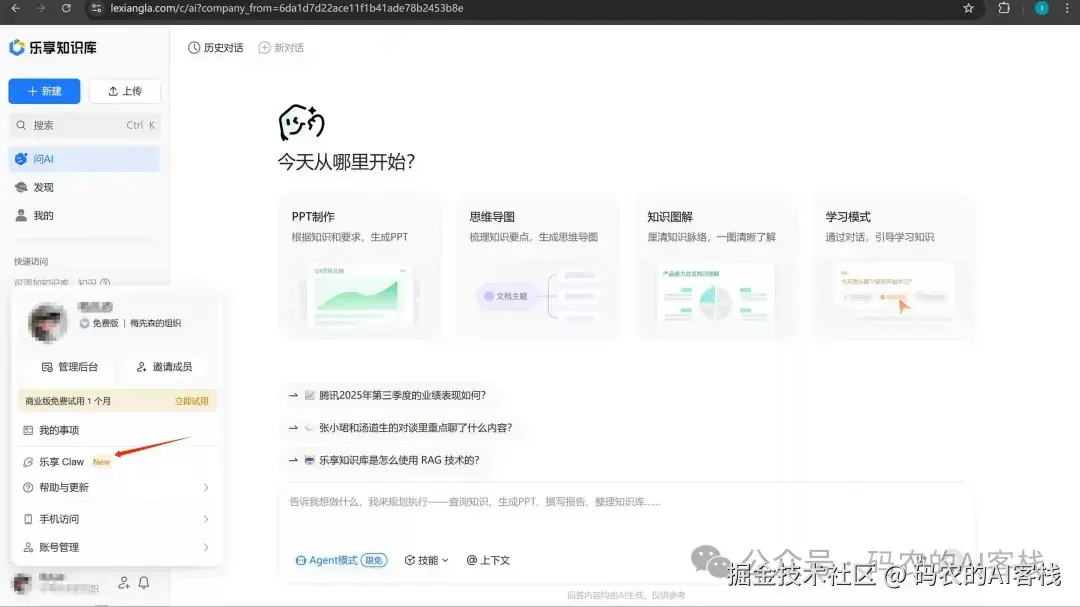Click the profile avatar in the popup

pyautogui.click(x=48, y=322)
